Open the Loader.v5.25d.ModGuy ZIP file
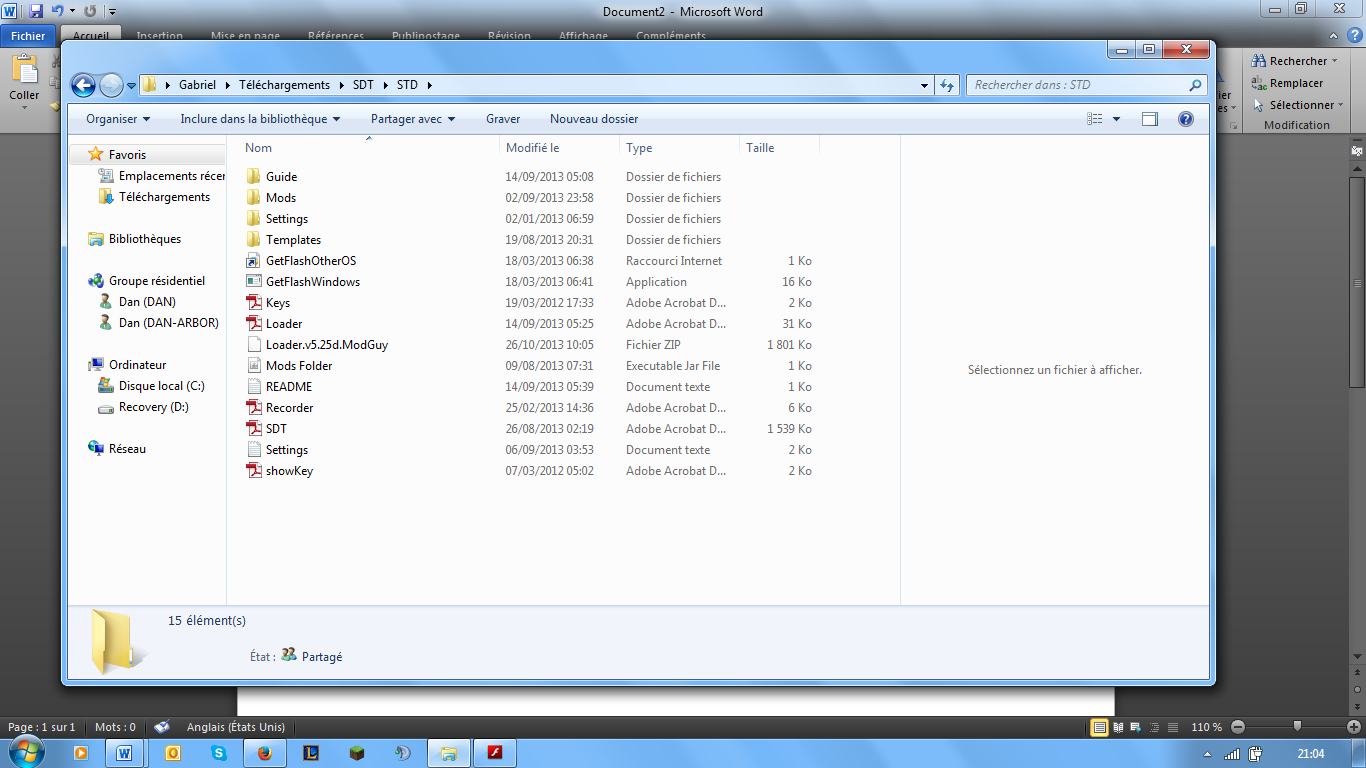The width and height of the screenshot is (1366, 768). coord(326,345)
